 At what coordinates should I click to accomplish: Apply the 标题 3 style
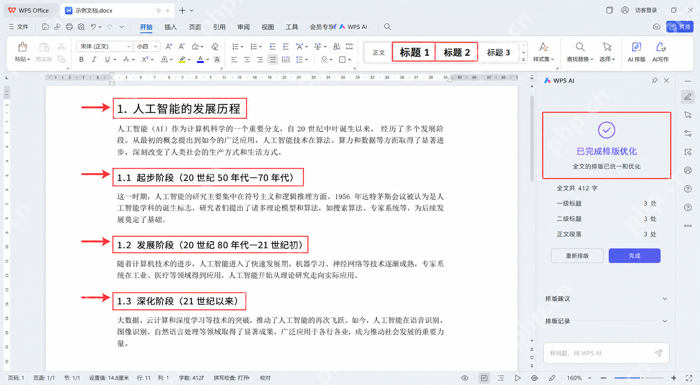tap(498, 52)
